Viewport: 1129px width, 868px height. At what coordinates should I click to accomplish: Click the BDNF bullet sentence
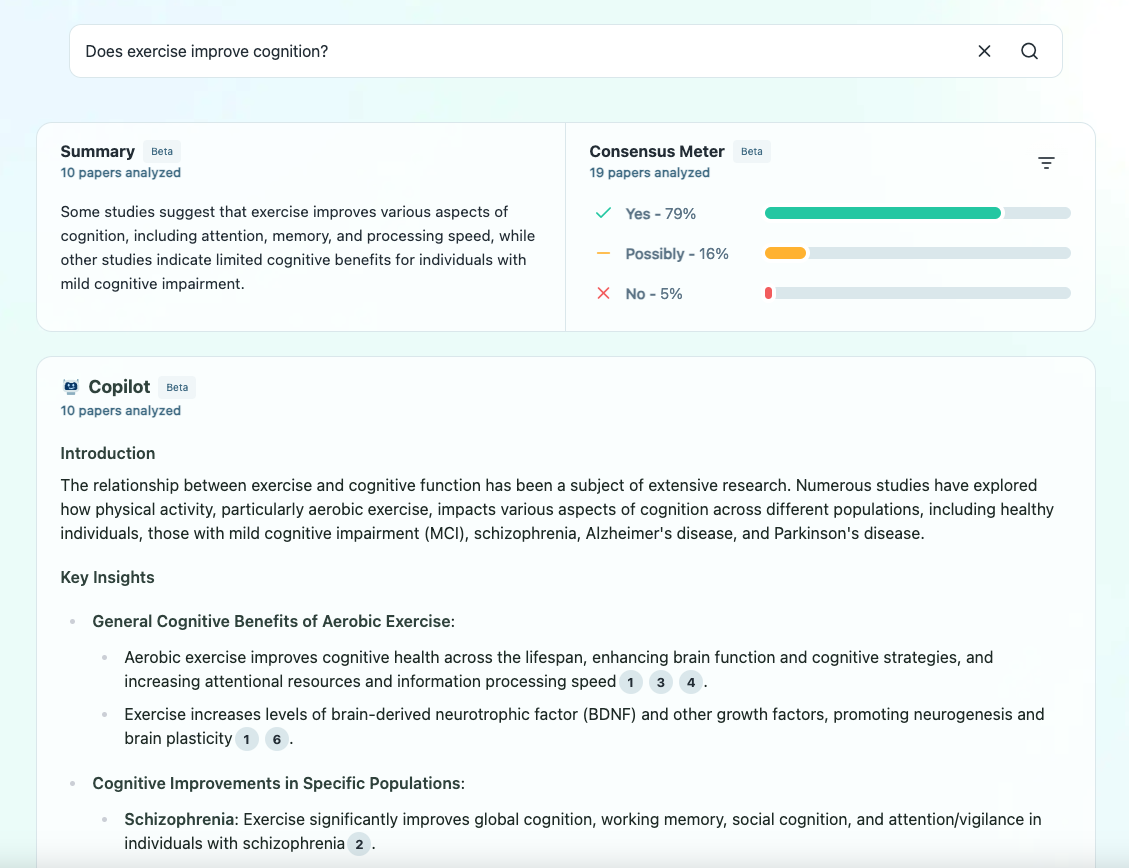584,727
